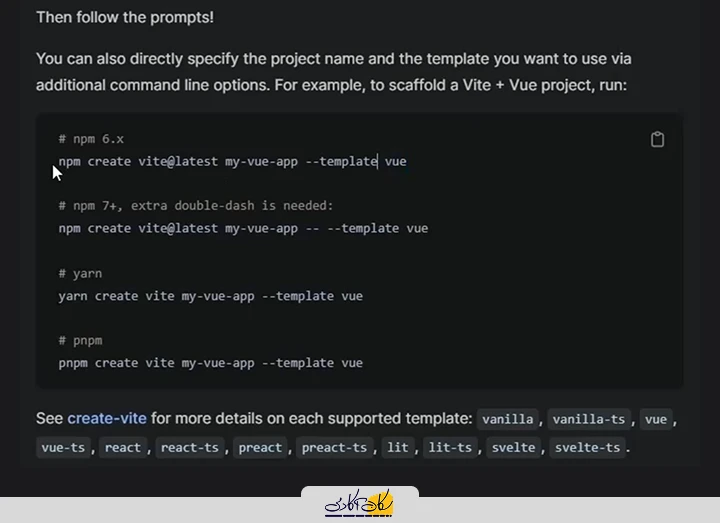Click the vue-ts template tag
The image size is (720, 523).
(63, 447)
